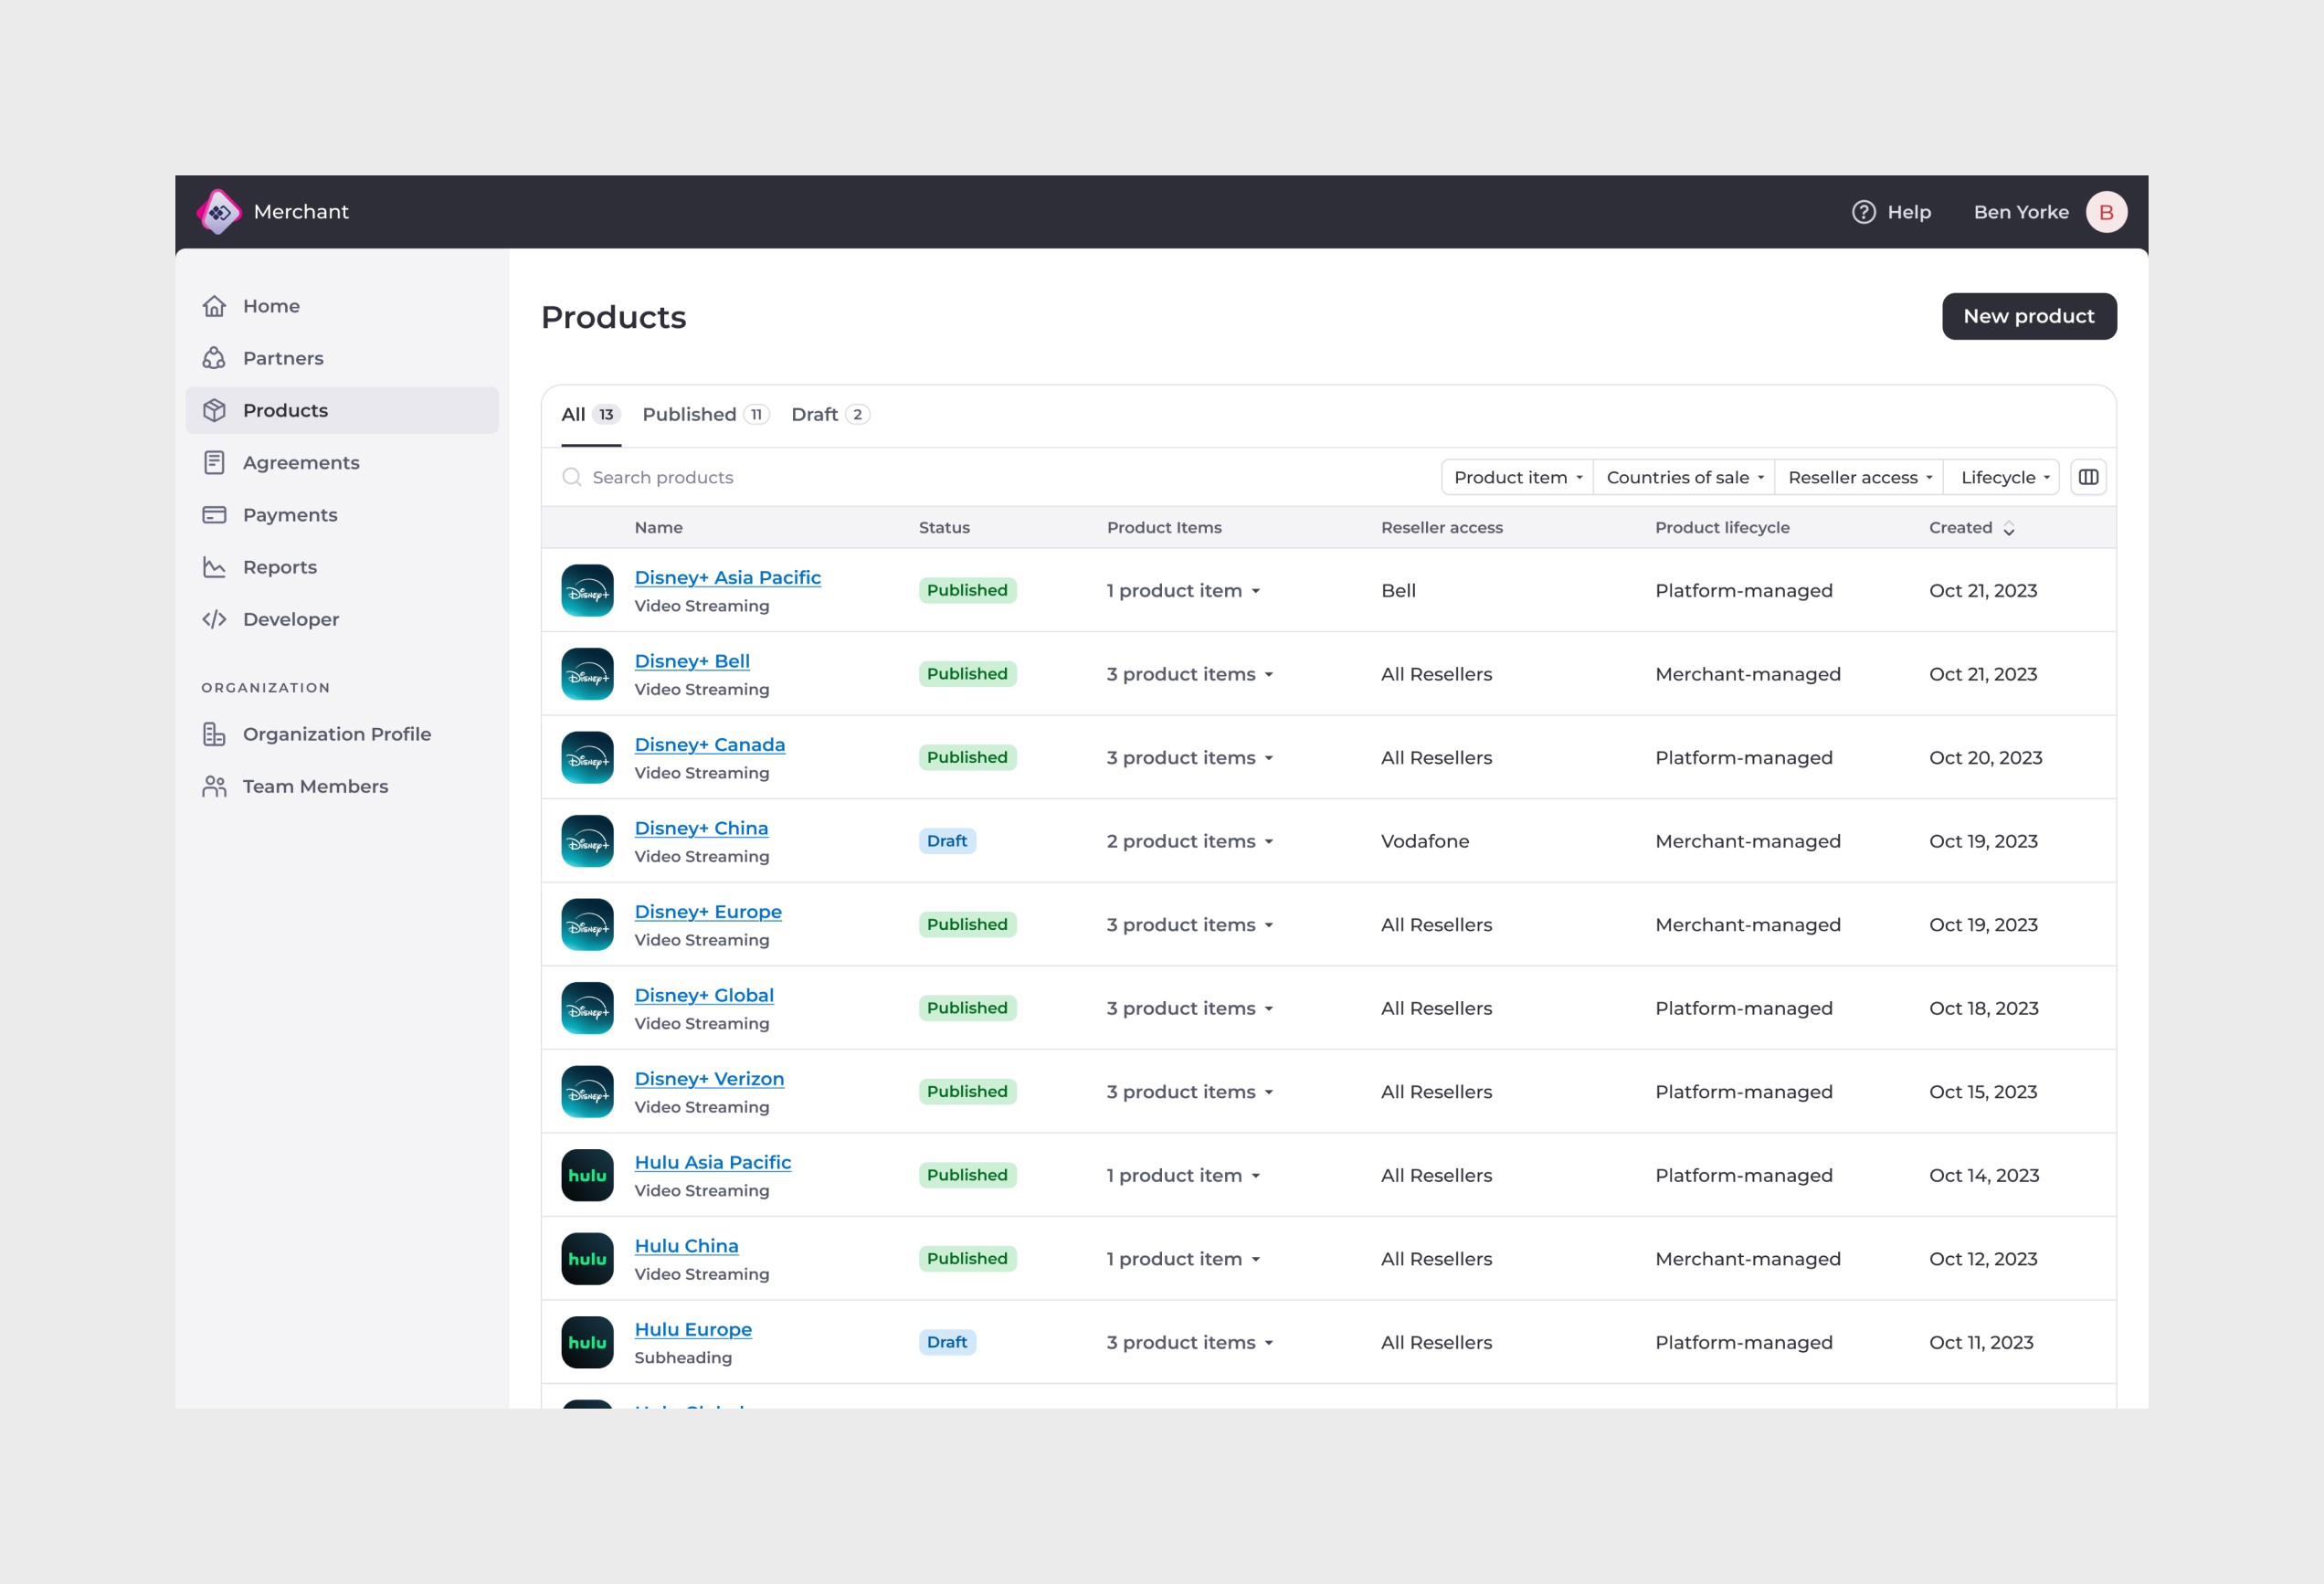Open the Disney+ Global product link
Viewport: 2324px width, 1584px height.
tap(704, 996)
